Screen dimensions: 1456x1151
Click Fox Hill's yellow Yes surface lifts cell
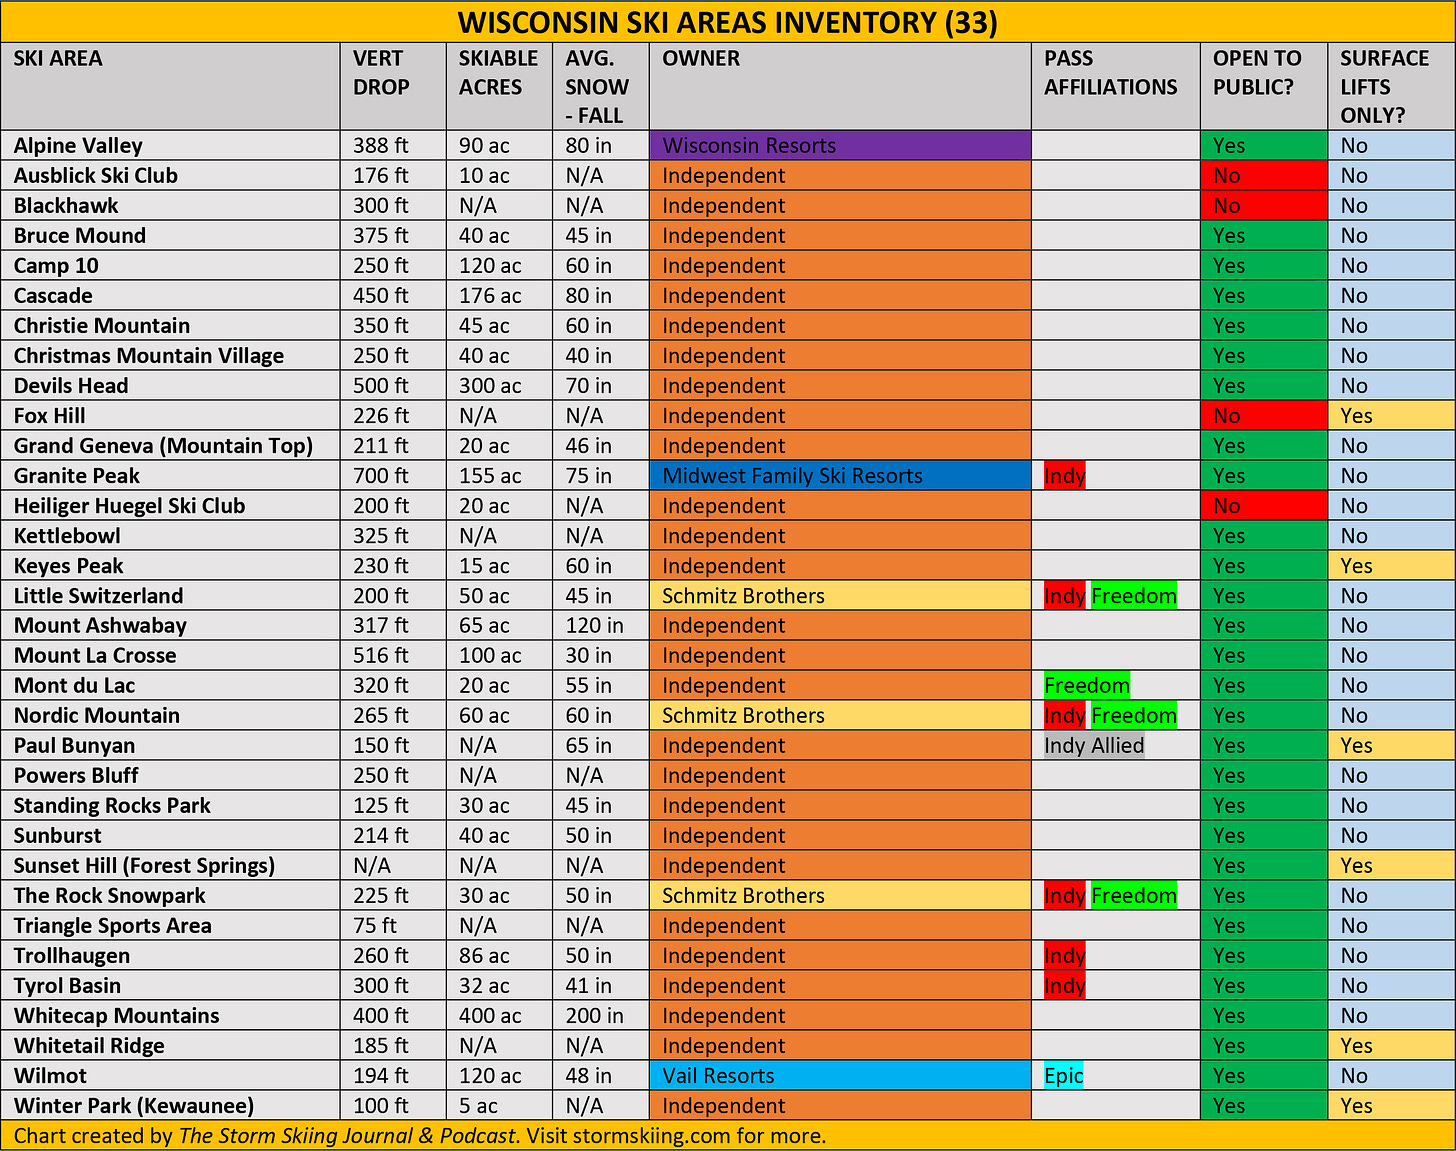pyautogui.click(x=1392, y=415)
